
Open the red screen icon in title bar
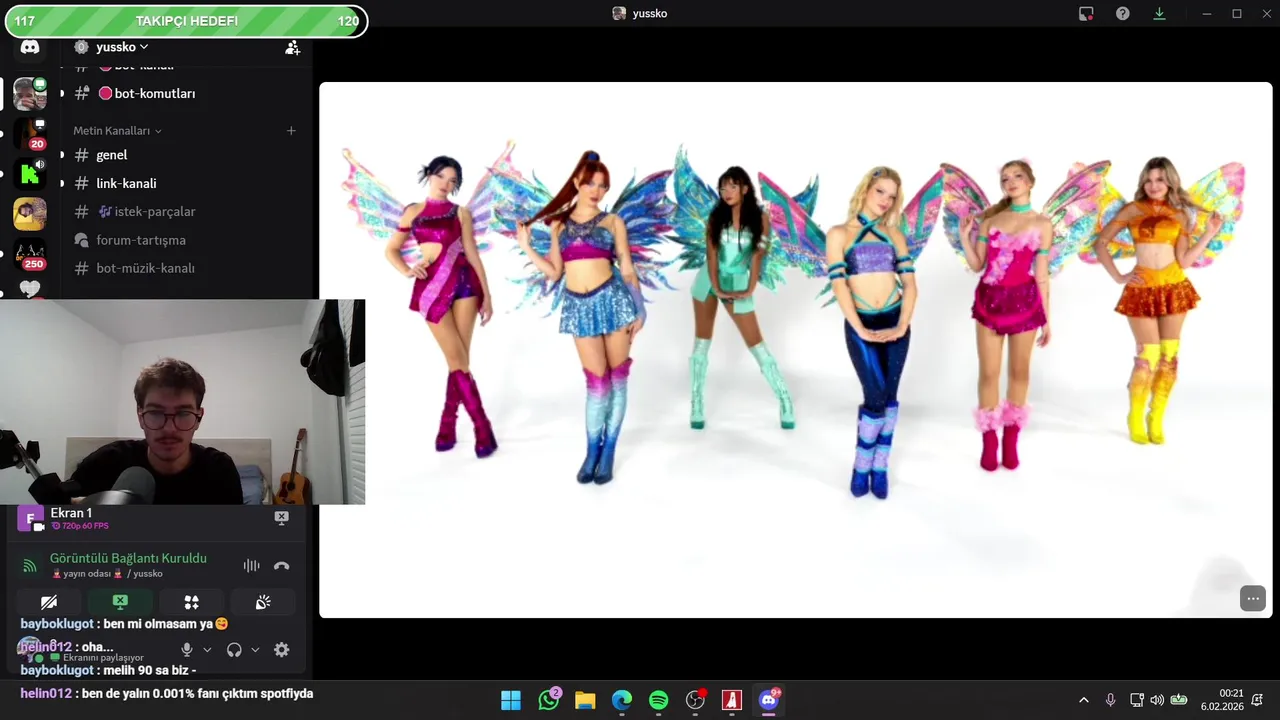click(x=1086, y=13)
